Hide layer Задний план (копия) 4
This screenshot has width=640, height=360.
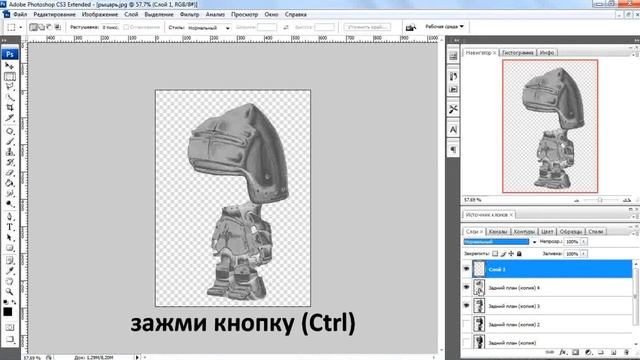(466, 287)
